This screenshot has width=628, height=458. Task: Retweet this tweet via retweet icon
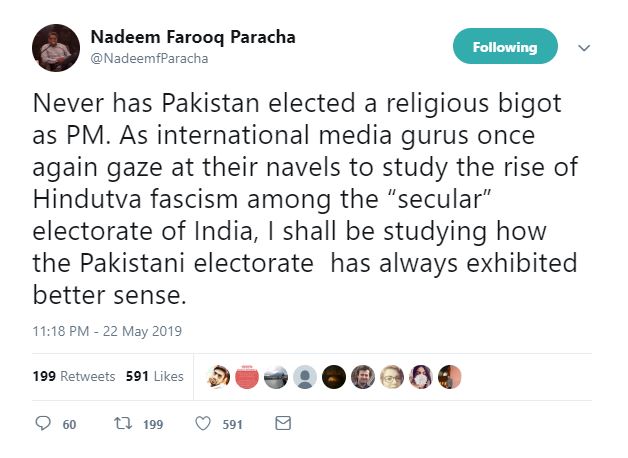coord(122,424)
